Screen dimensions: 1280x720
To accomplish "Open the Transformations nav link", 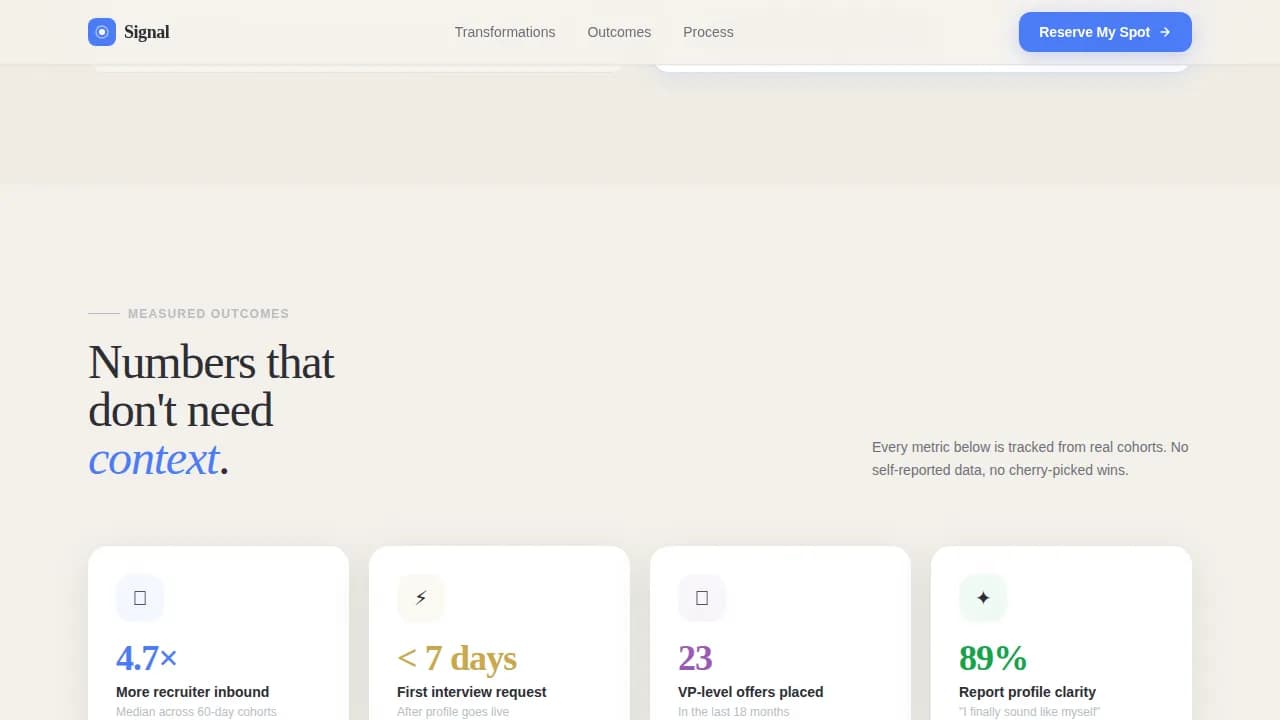I will click(505, 32).
